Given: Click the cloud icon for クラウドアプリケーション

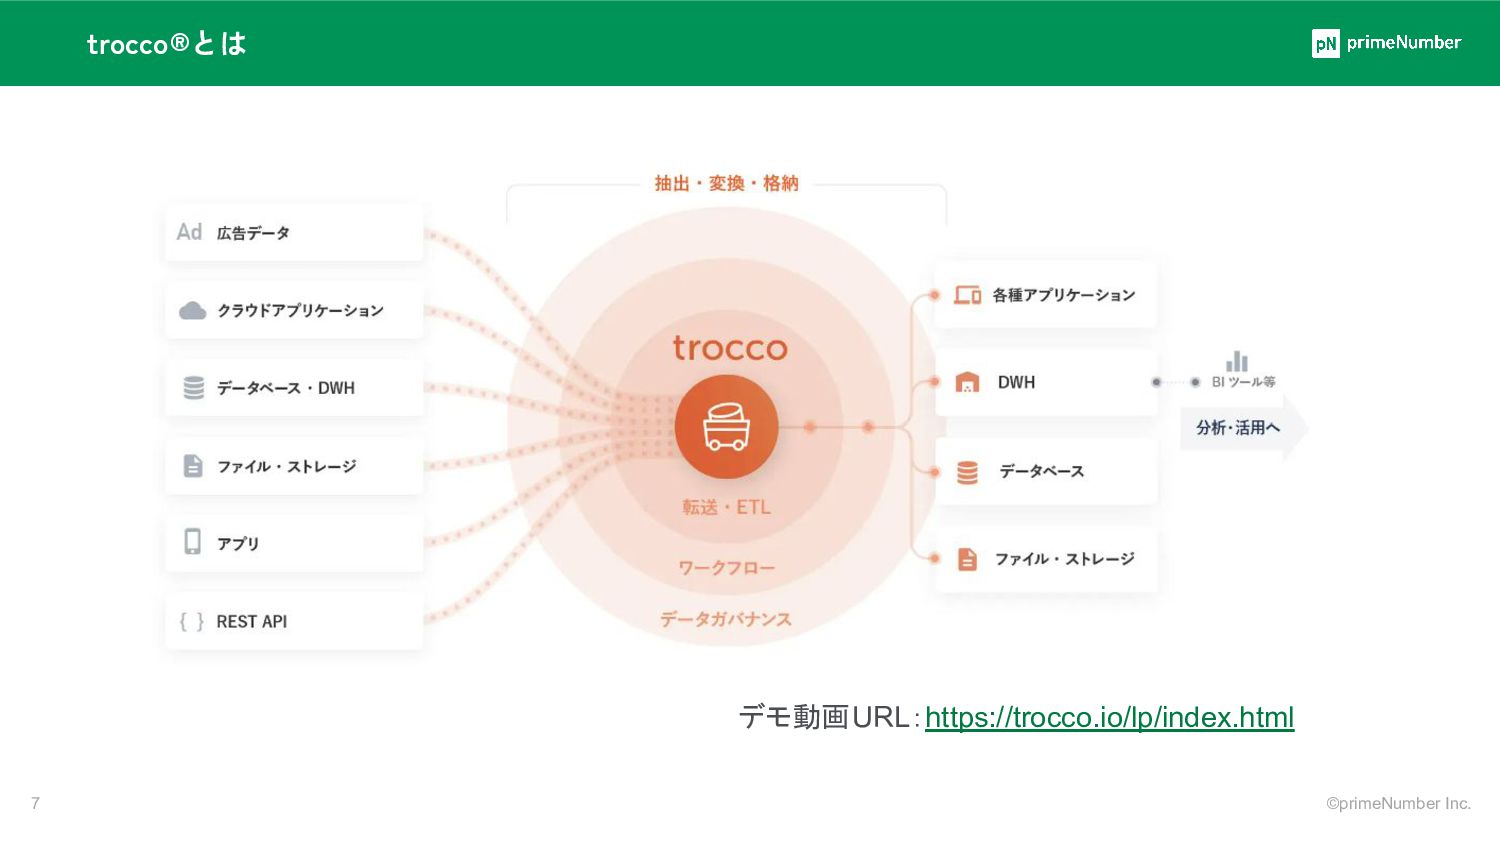Looking at the screenshot, I should pos(193,310).
